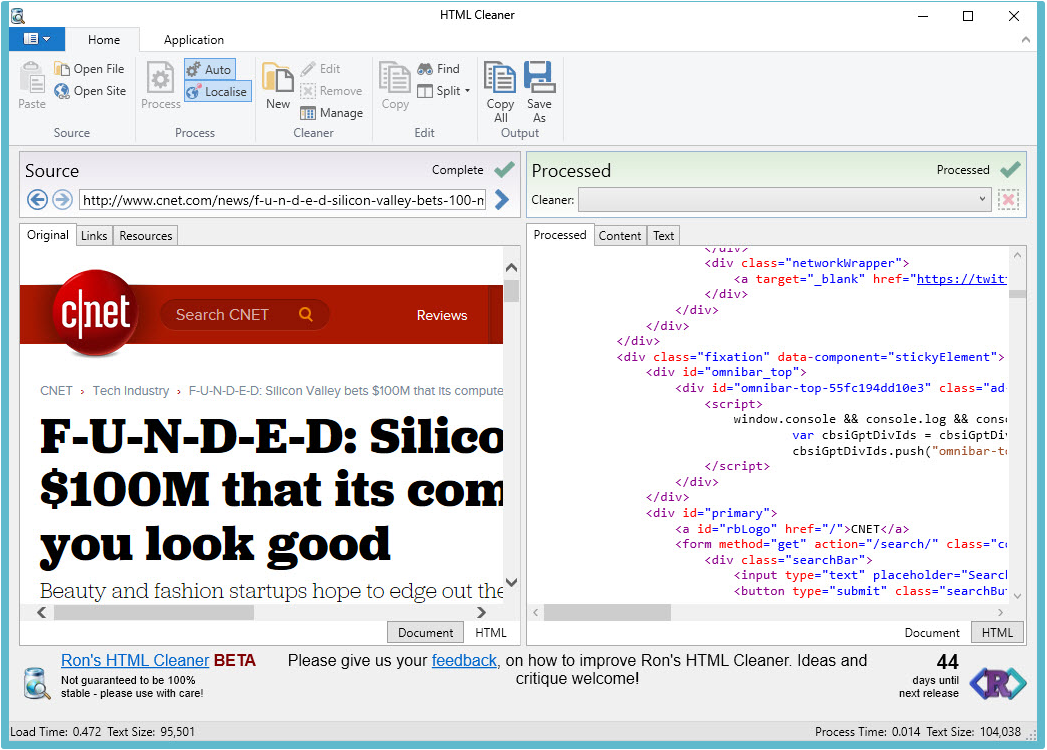
Task: Open the Links tab in Source panel
Action: [x=94, y=236]
